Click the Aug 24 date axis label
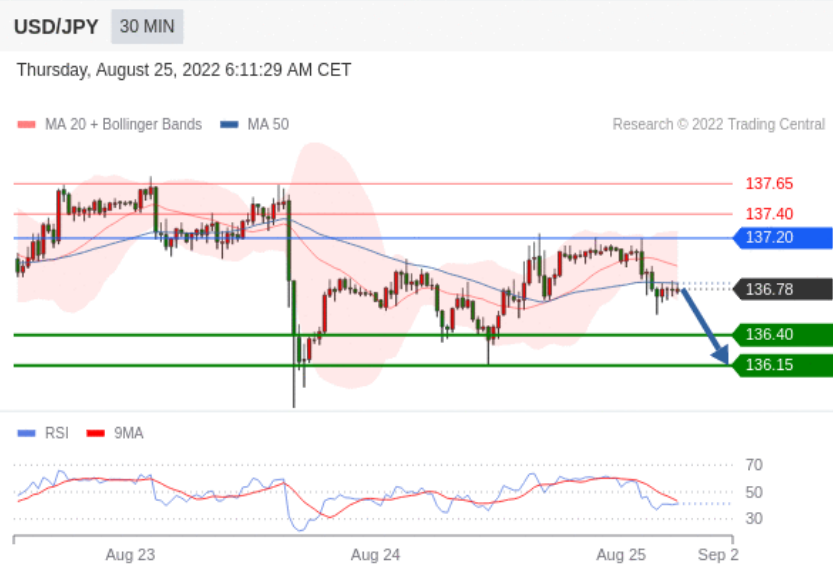 pos(376,555)
